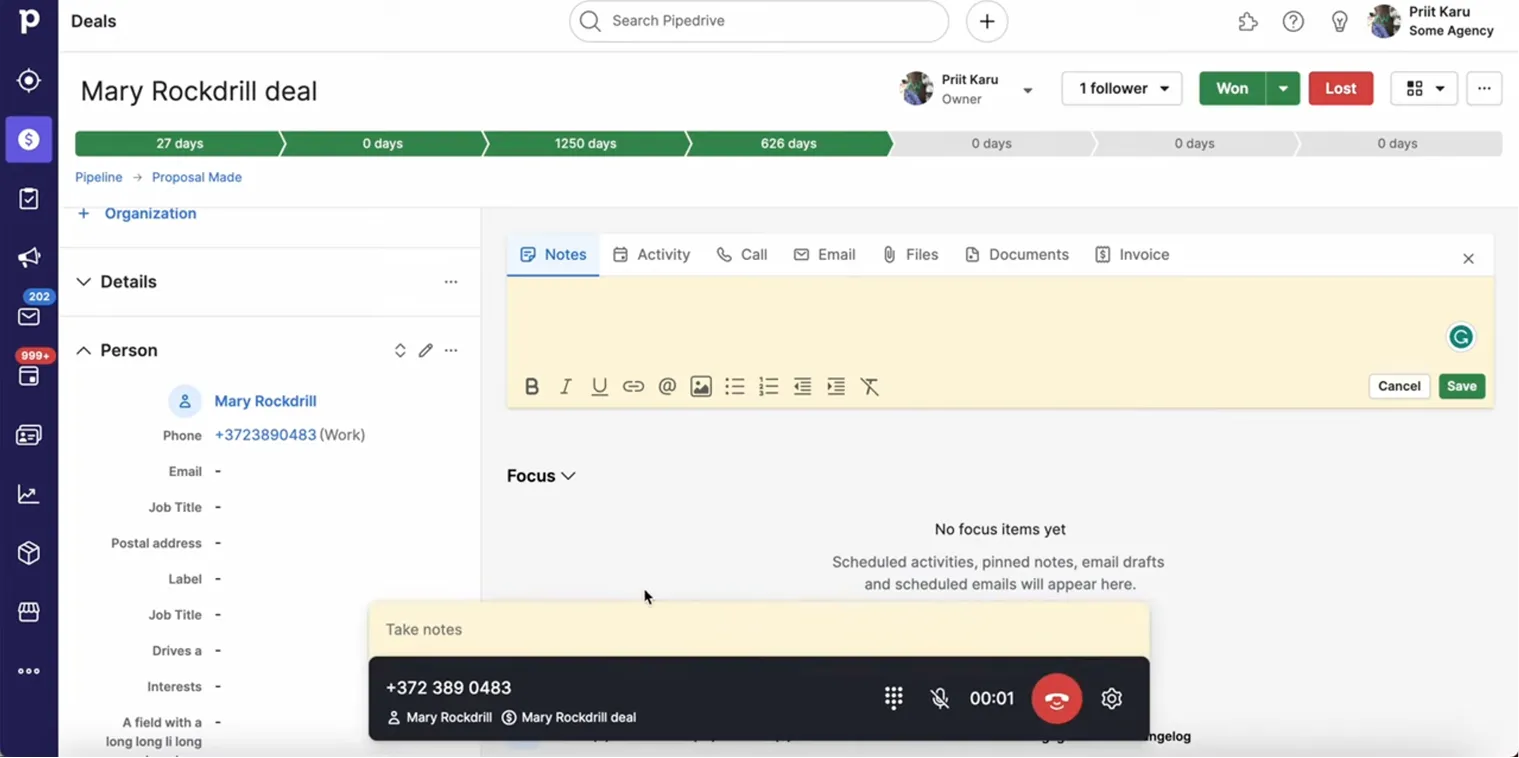This screenshot has height=758, width=1519.
Task: Cancel the note
Action: [1399, 386]
